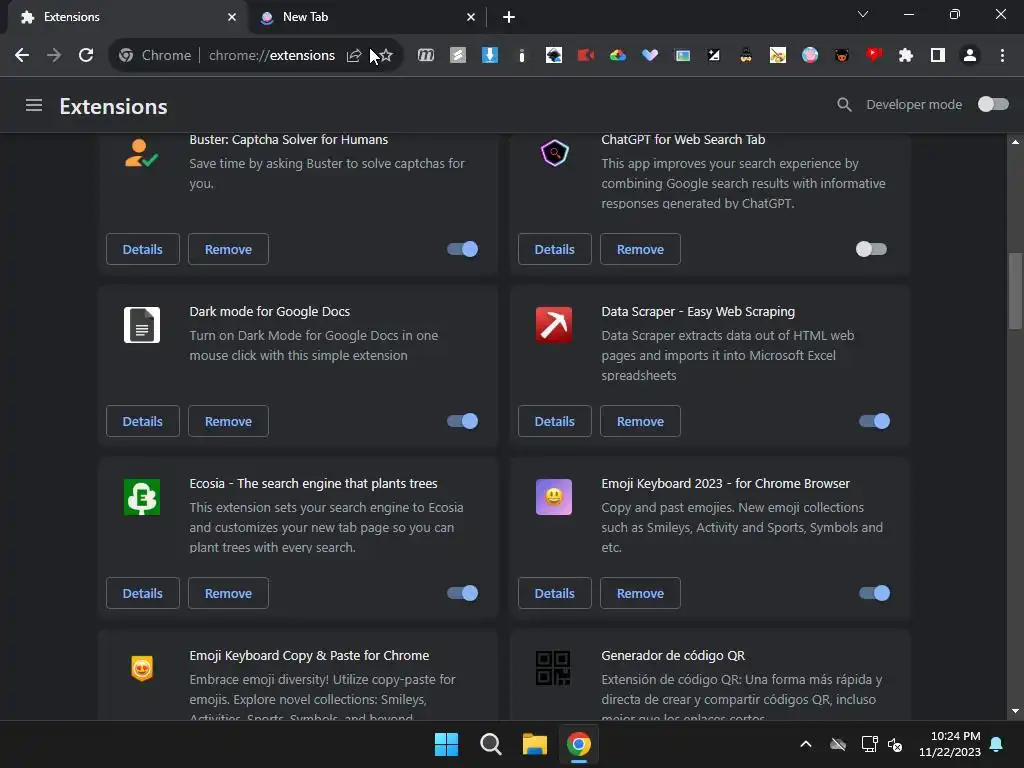The width and height of the screenshot is (1024, 768).
Task: Close the New Tab tab
Action: click(471, 17)
